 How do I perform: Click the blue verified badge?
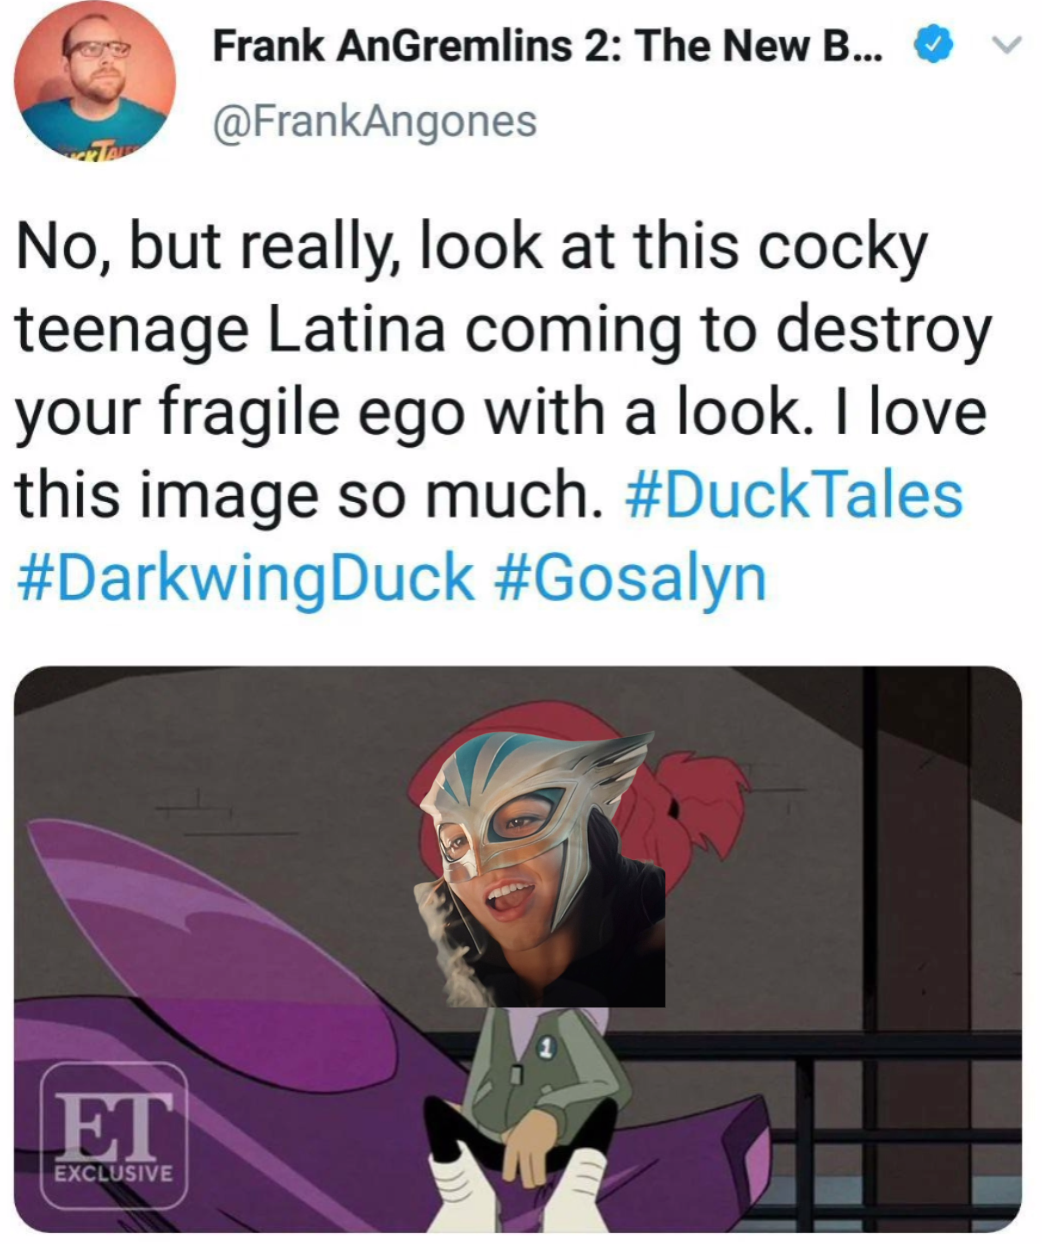tap(932, 46)
